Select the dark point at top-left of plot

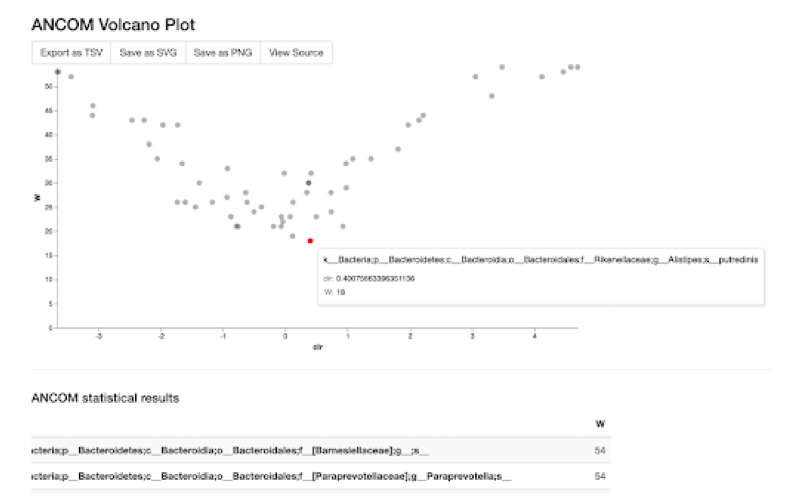click(x=58, y=72)
